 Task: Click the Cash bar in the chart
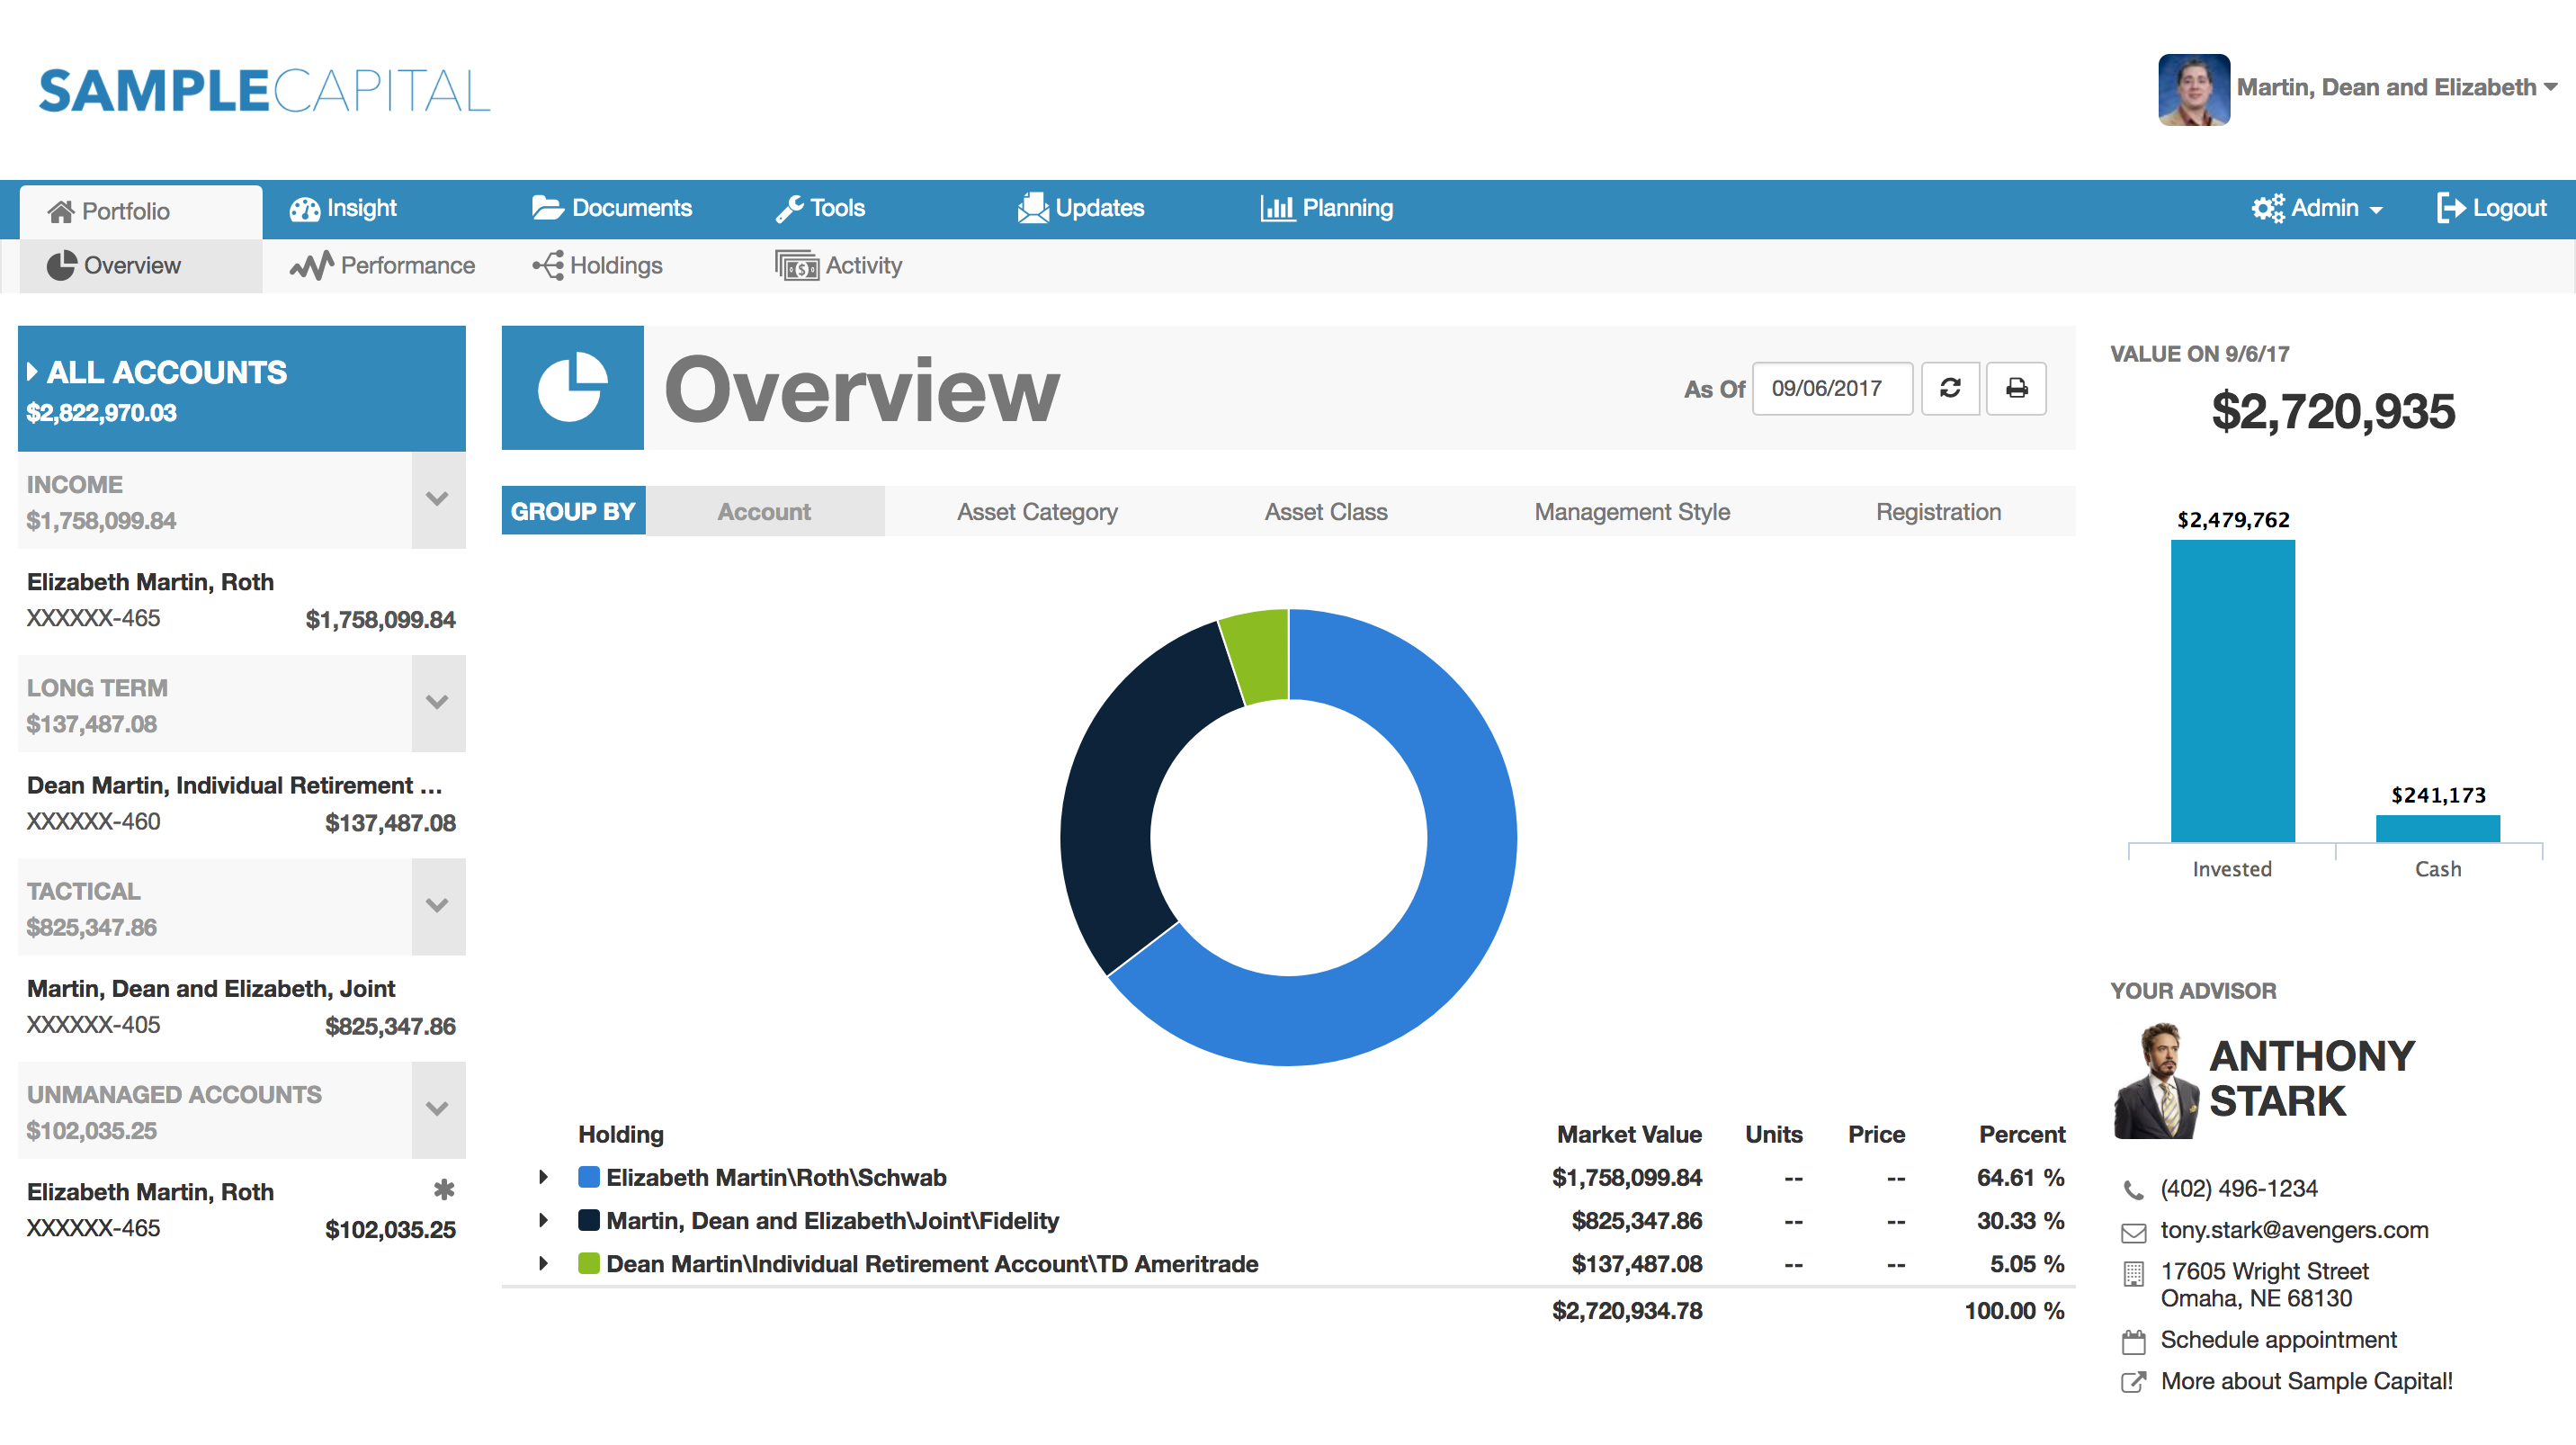click(x=2437, y=828)
